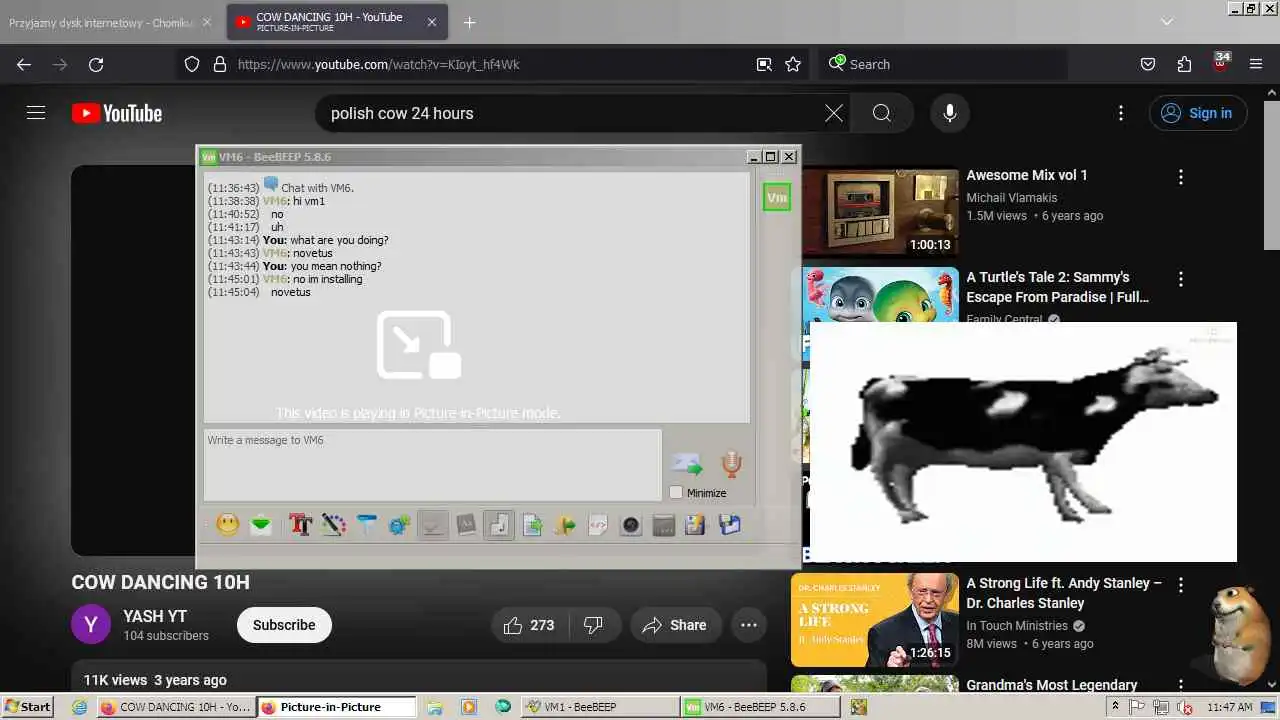The width and height of the screenshot is (1280, 720).
Task: Open the font (red T) tool in BeeBEEP
Action: point(300,524)
